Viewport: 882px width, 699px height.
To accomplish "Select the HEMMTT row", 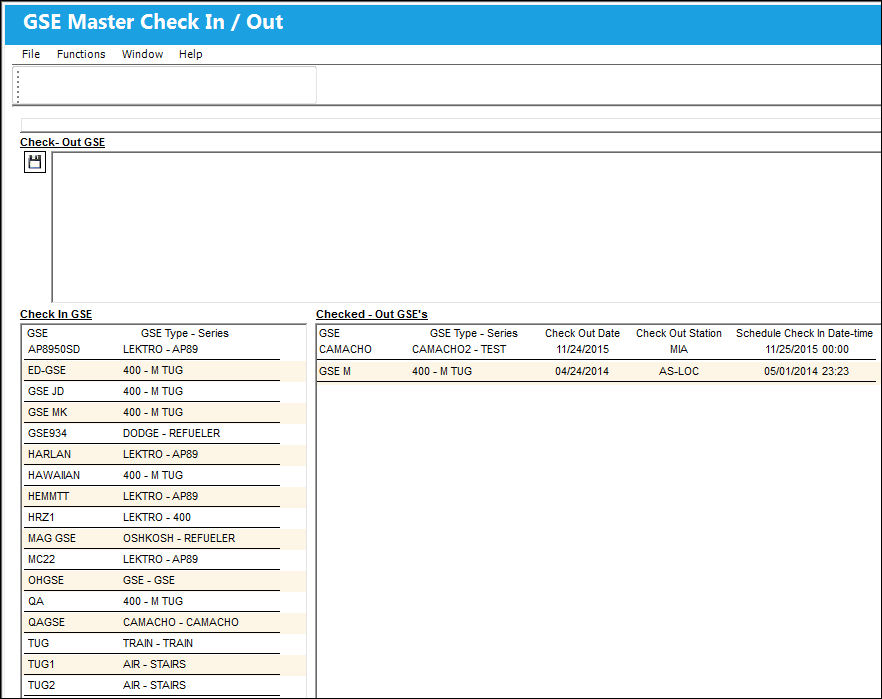I will point(152,497).
